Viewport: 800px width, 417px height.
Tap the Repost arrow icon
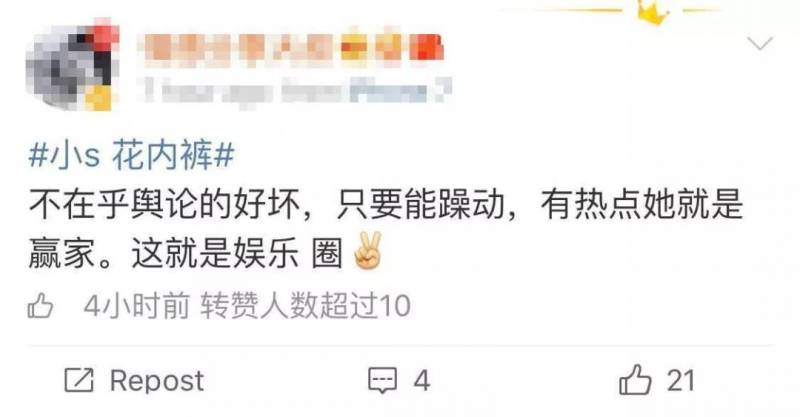click(x=79, y=380)
